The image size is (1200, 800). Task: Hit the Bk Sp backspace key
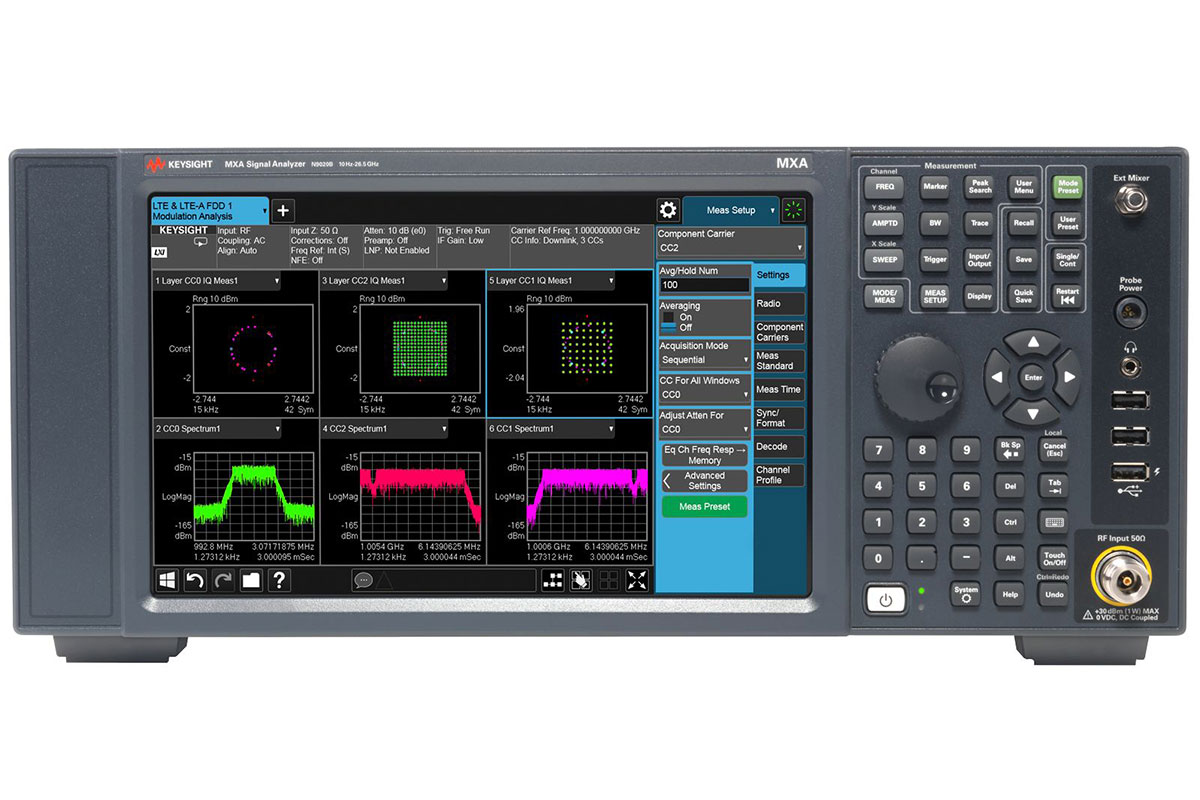tap(1010, 448)
